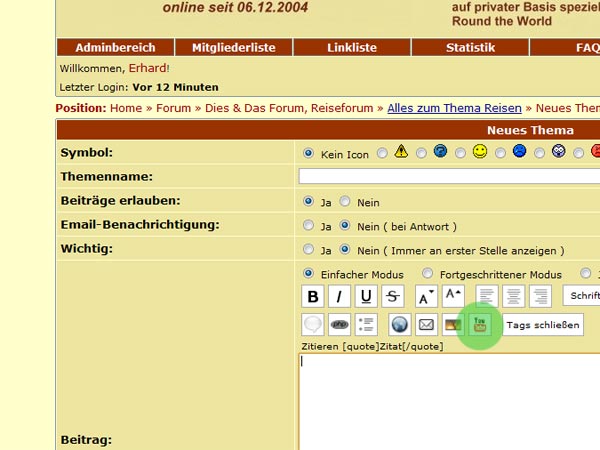Click into the Themenname text field
Screen dimensions: 600x450
[x=449, y=177]
